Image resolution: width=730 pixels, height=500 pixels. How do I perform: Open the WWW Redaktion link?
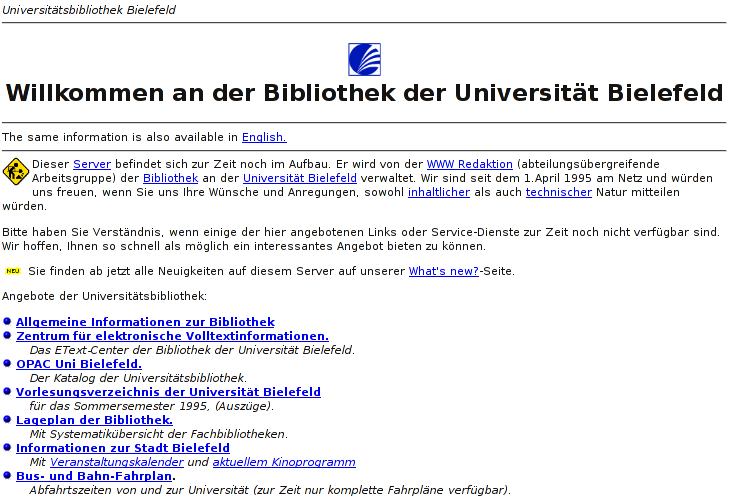tap(469, 164)
